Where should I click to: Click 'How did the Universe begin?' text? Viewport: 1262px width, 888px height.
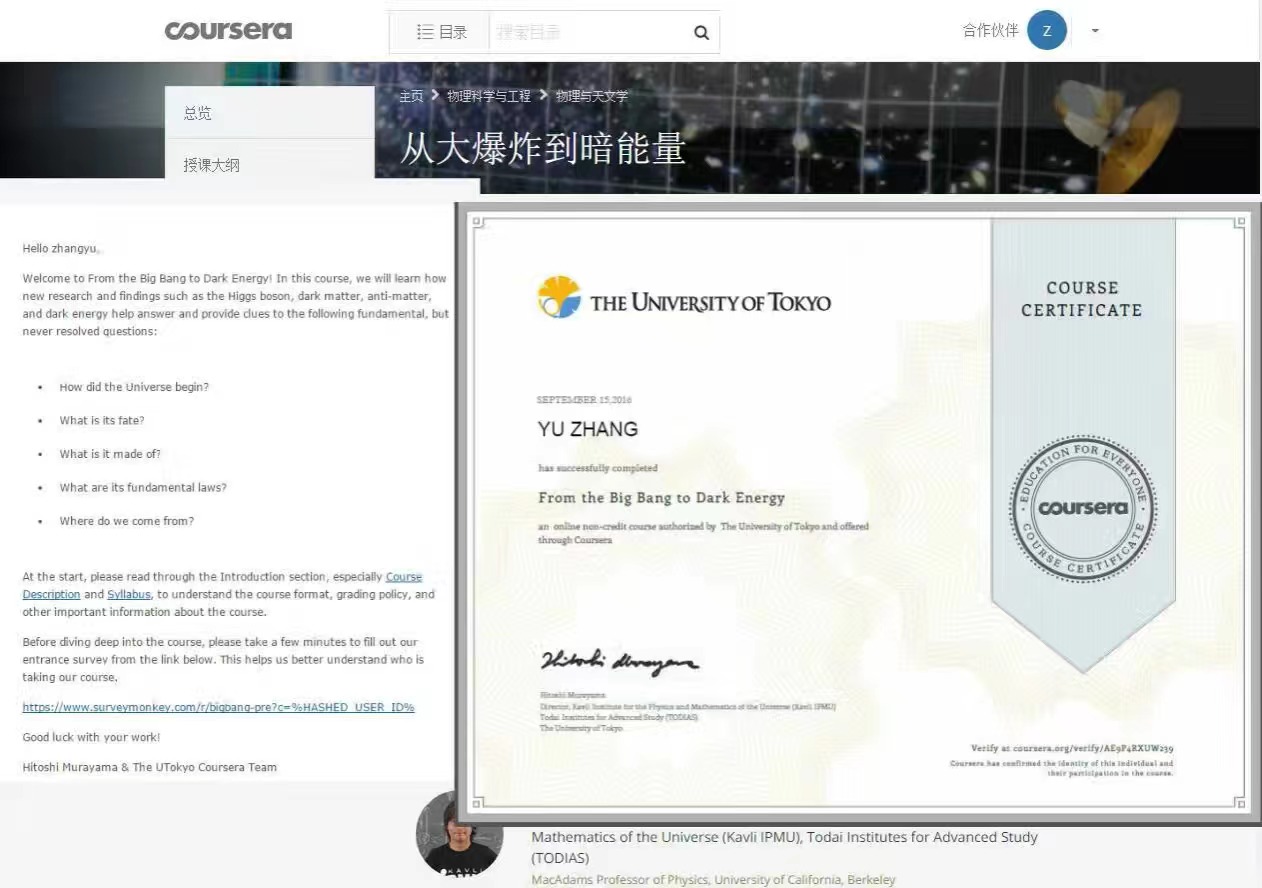(134, 387)
